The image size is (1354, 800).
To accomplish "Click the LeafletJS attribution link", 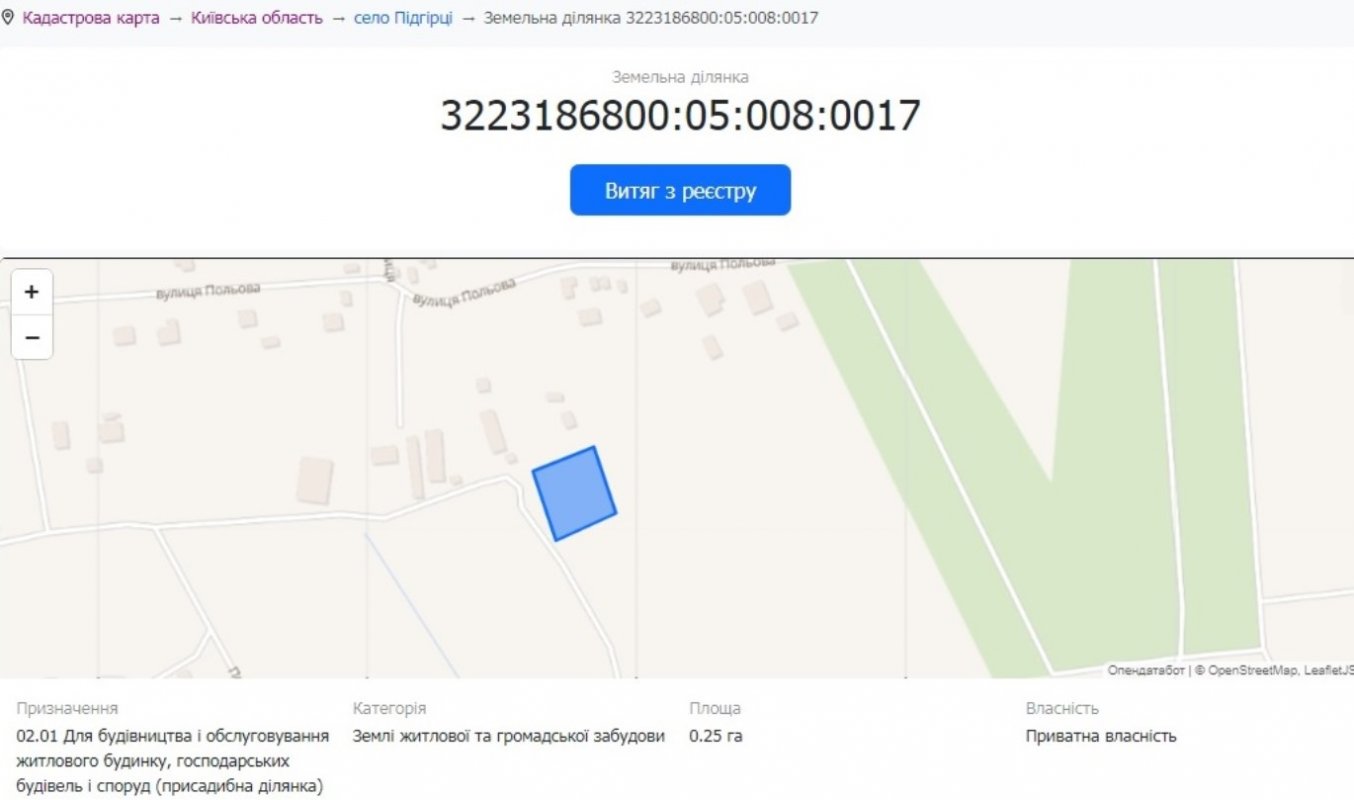I will pos(1328,670).
